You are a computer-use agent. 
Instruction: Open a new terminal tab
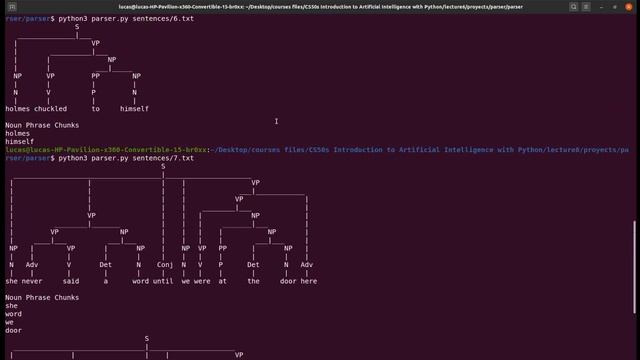12,7
